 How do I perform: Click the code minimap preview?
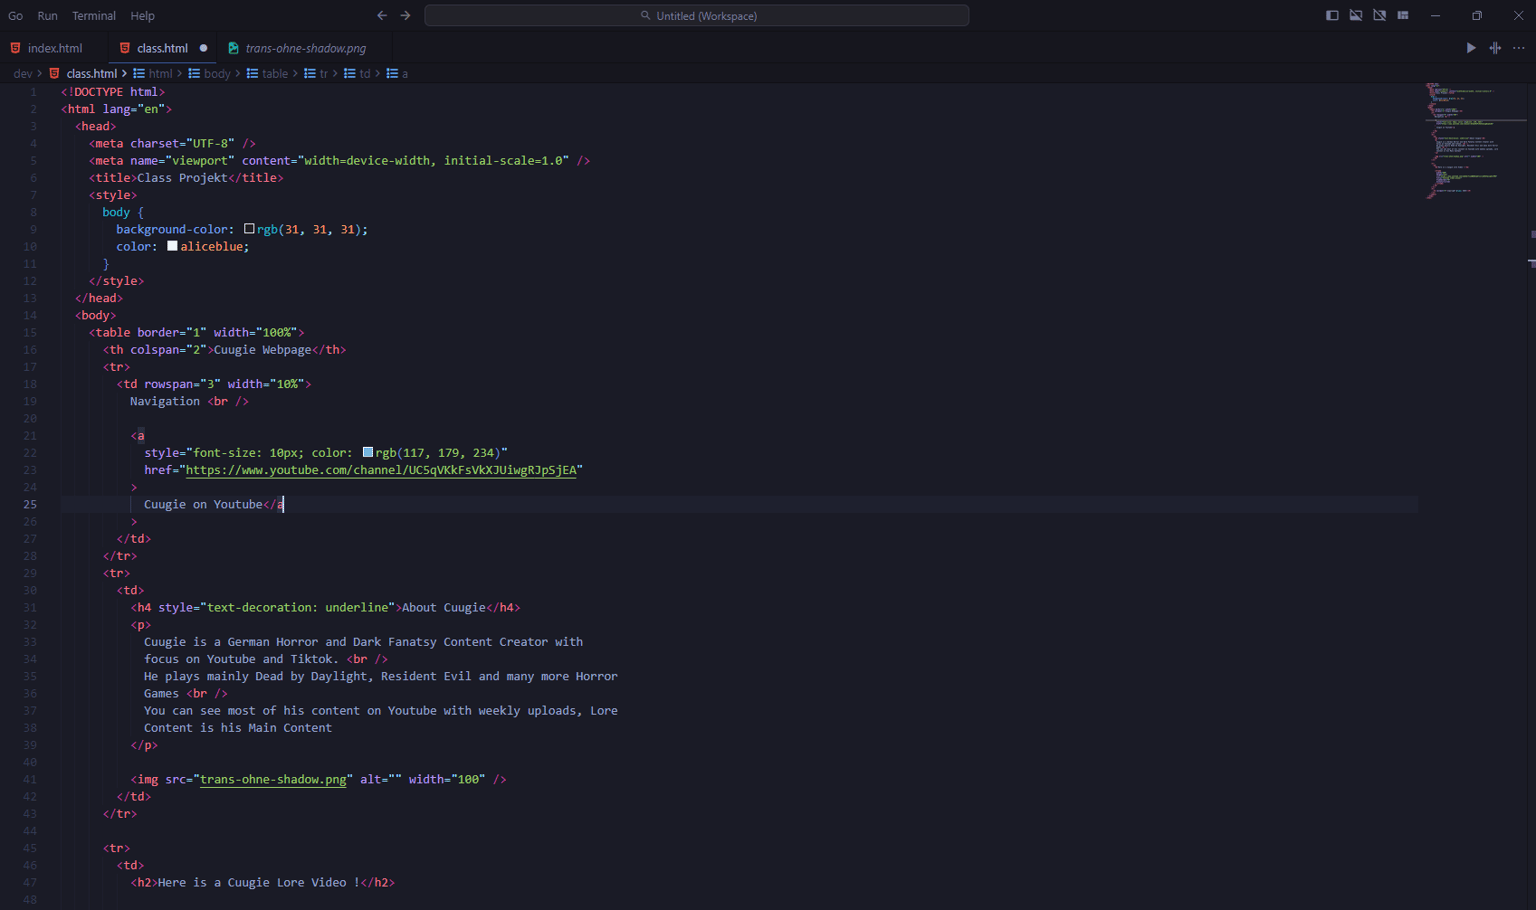pyautogui.click(x=1470, y=140)
